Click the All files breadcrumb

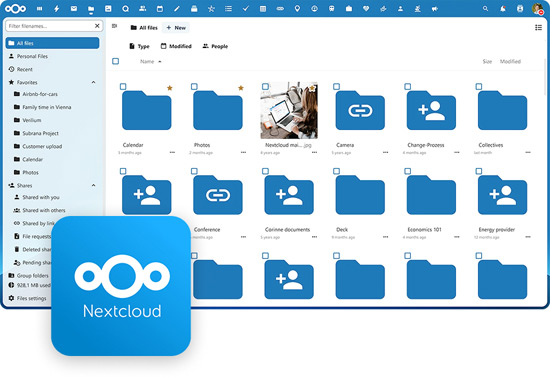144,28
